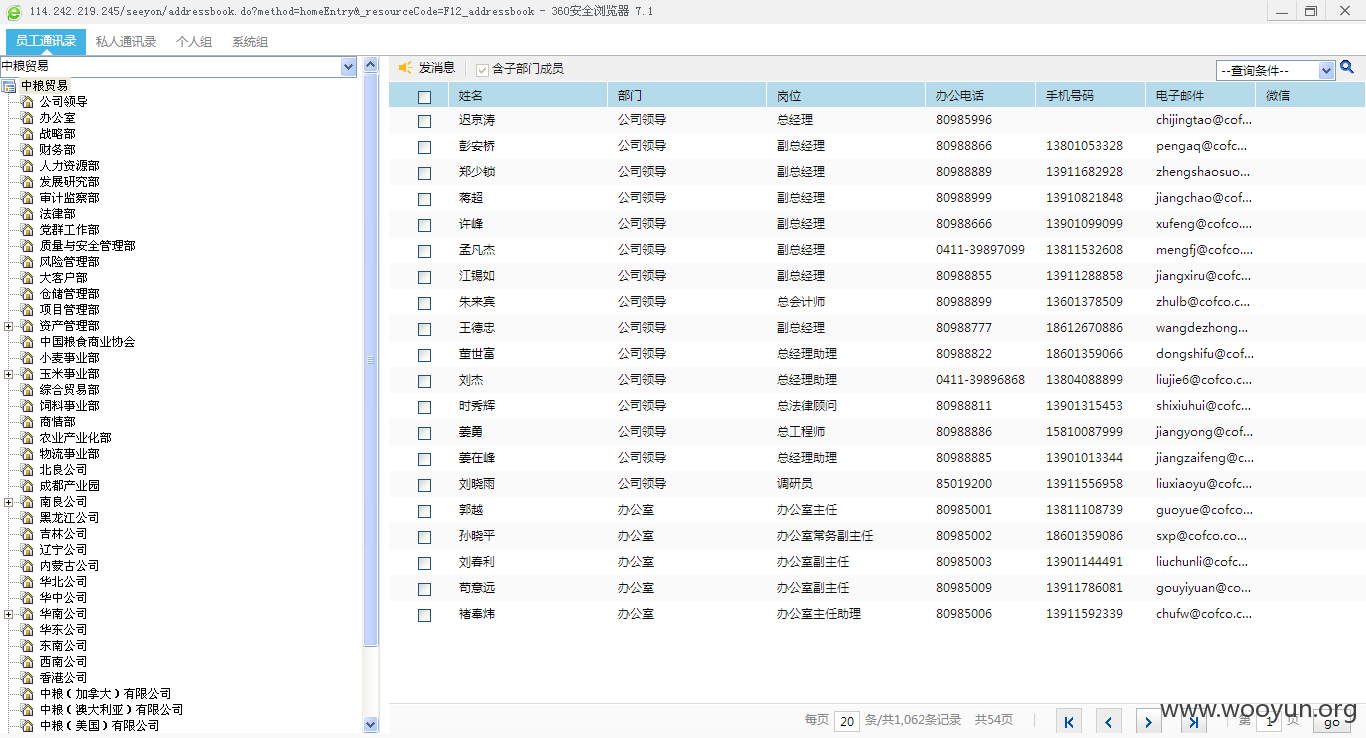Click the house icon beside 风险管理部
Image resolution: width=1366 pixels, height=738 pixels.
(x=27, y=262)
